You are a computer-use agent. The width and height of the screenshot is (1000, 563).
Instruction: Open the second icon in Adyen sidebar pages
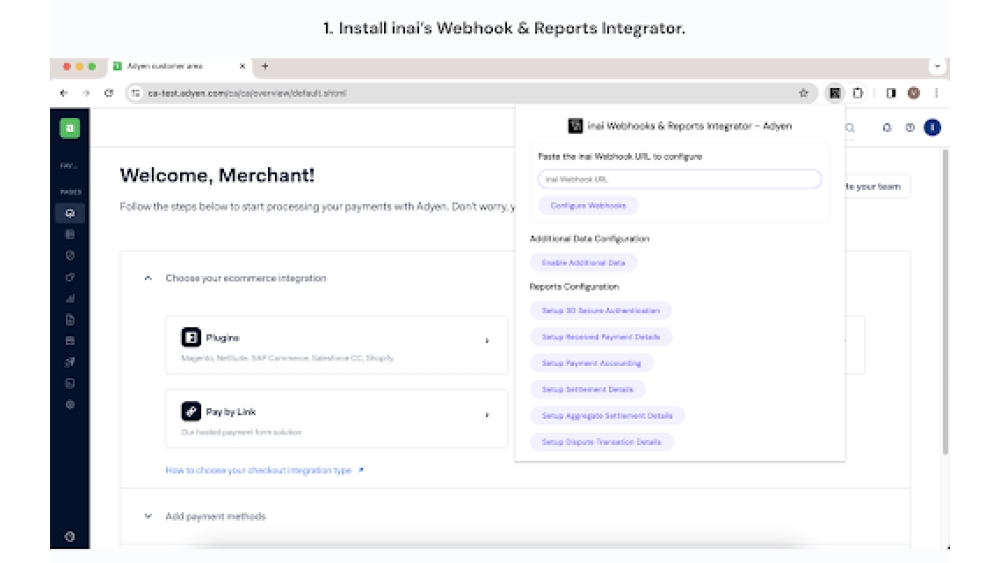[x=70, y=235]
